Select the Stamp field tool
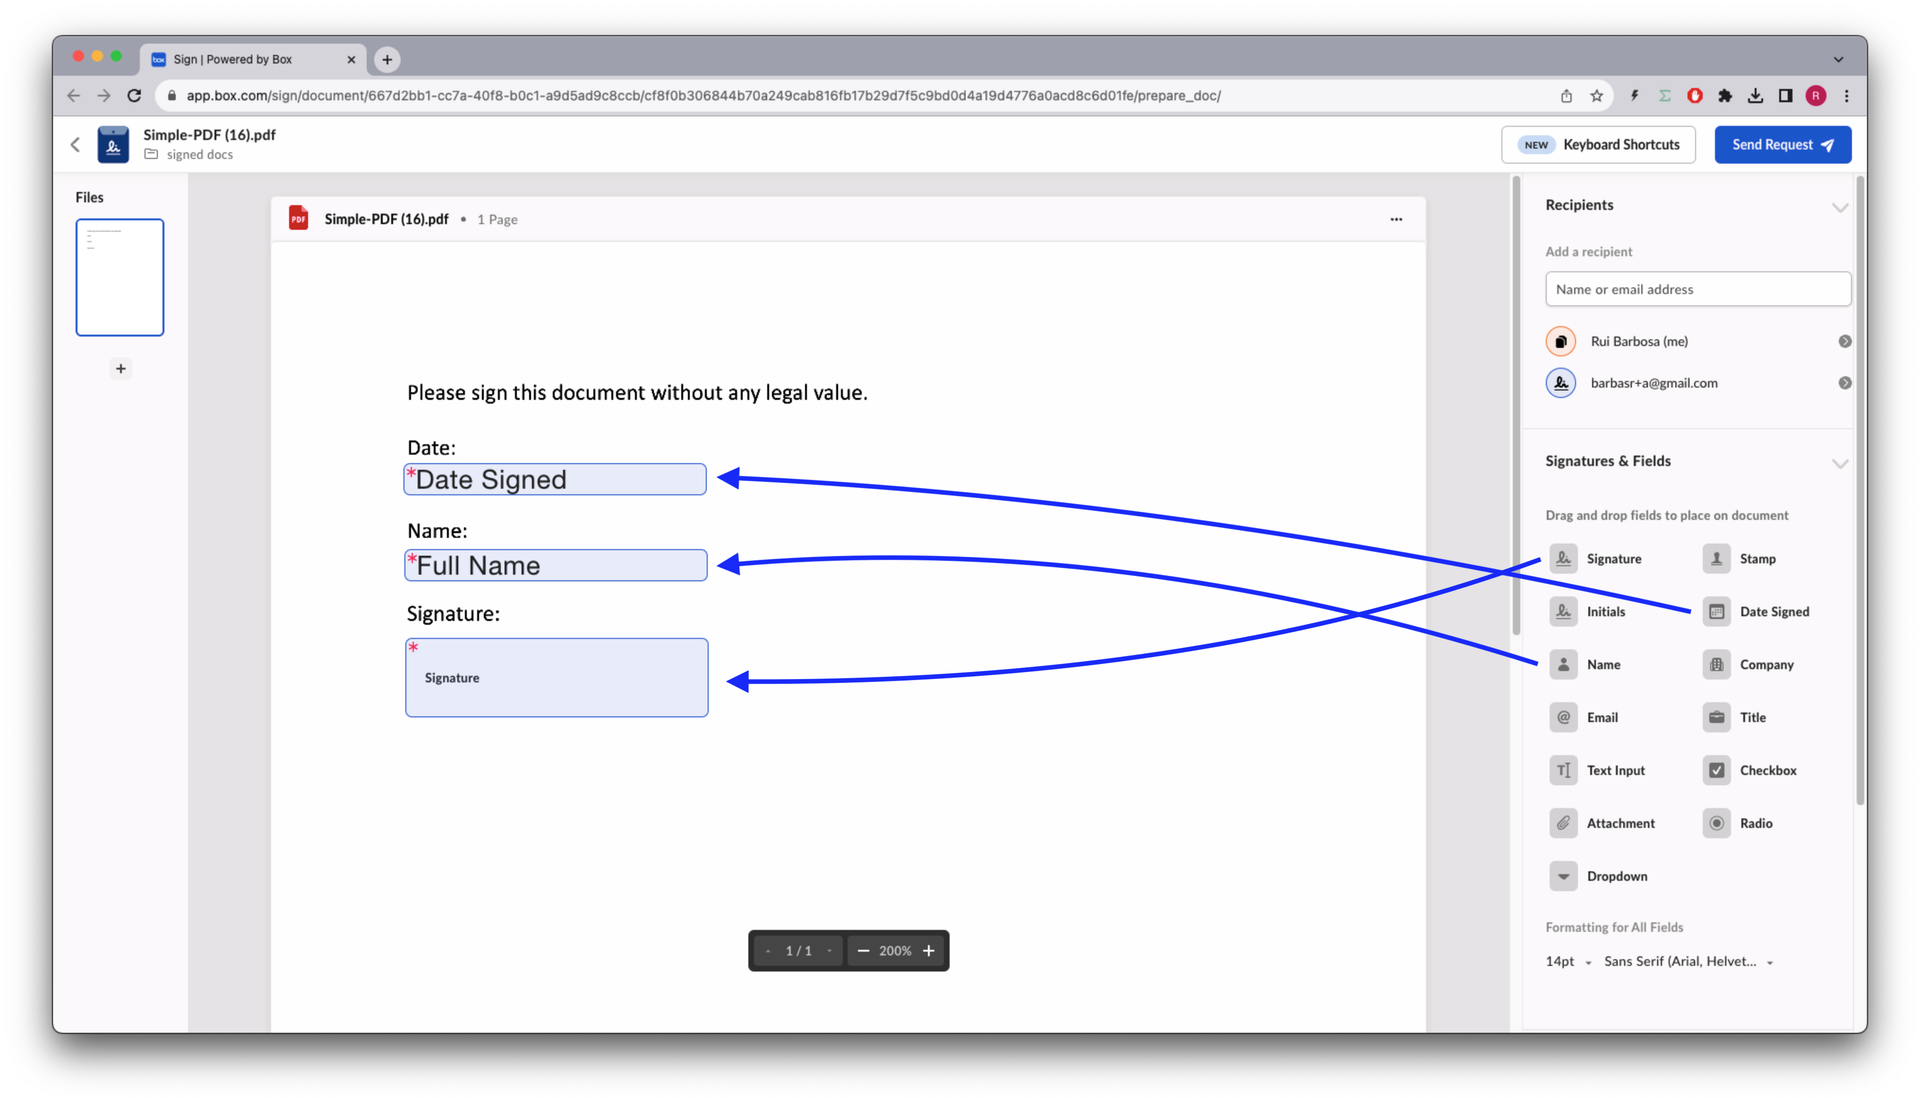The height and width of the screenshot is (1103, 1920). [1739, 558]
